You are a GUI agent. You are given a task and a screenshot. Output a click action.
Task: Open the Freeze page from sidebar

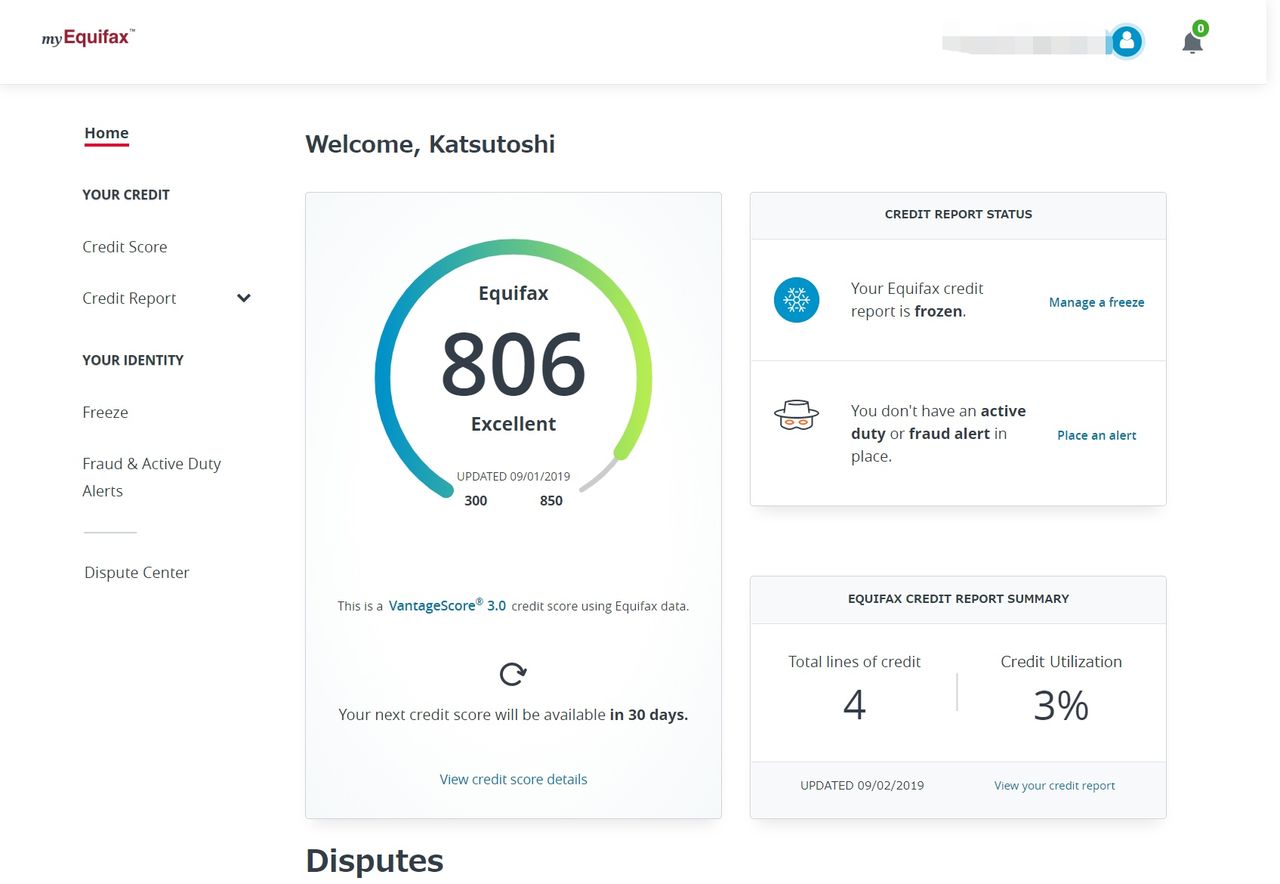105,412
